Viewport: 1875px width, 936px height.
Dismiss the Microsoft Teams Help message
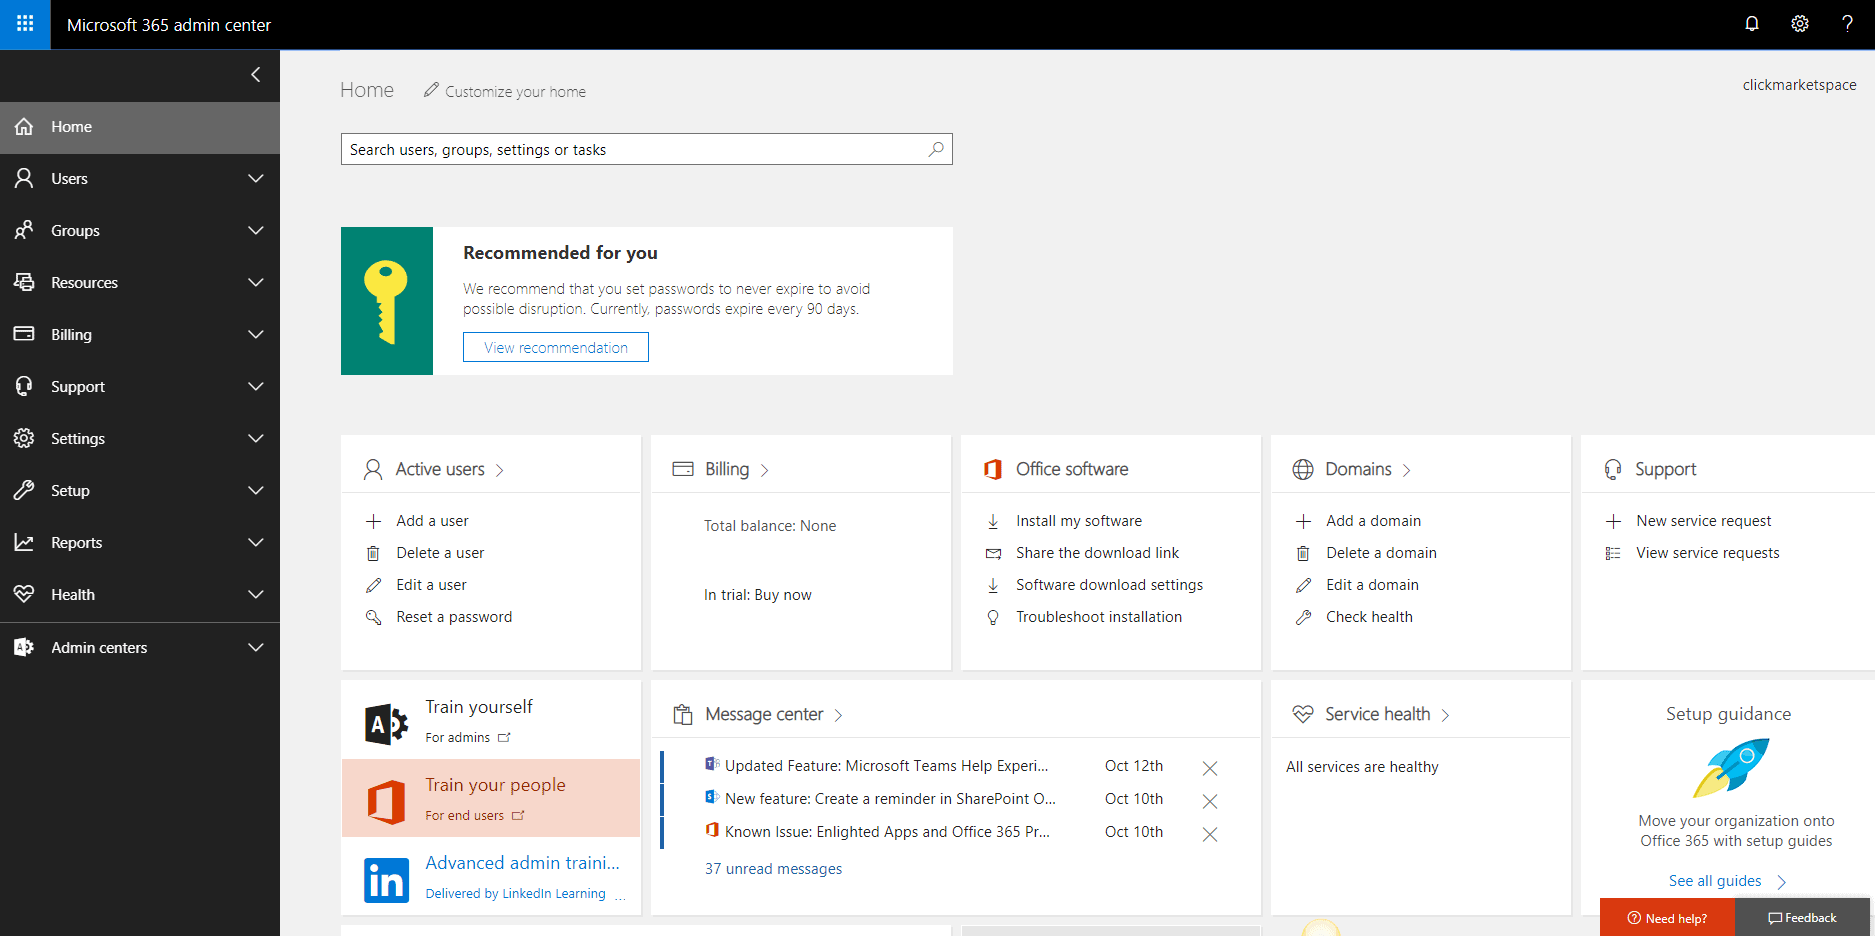point(1210,768)
